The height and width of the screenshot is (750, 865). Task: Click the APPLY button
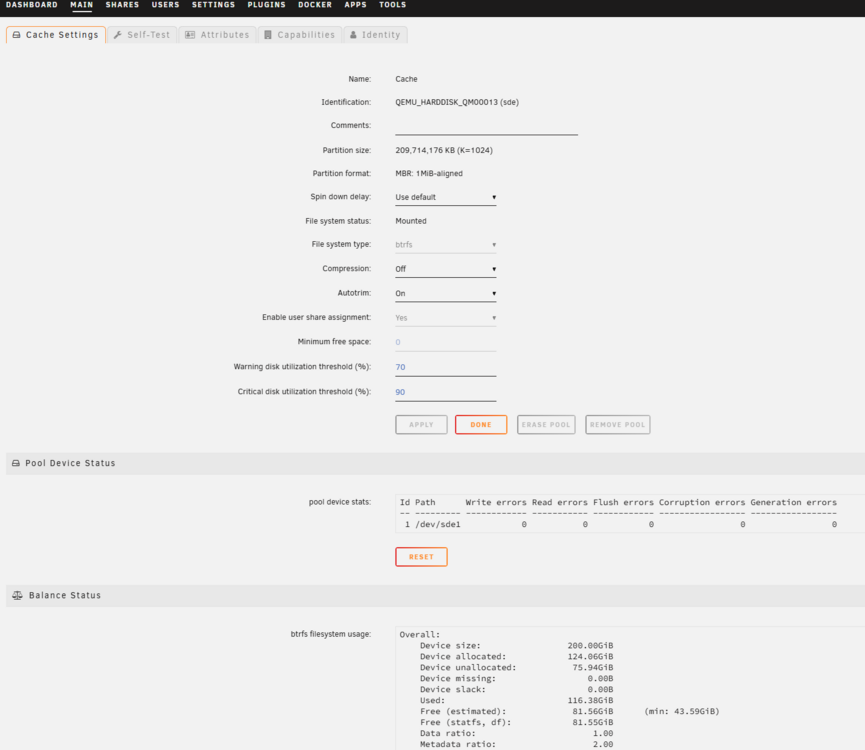pos(421,425)
